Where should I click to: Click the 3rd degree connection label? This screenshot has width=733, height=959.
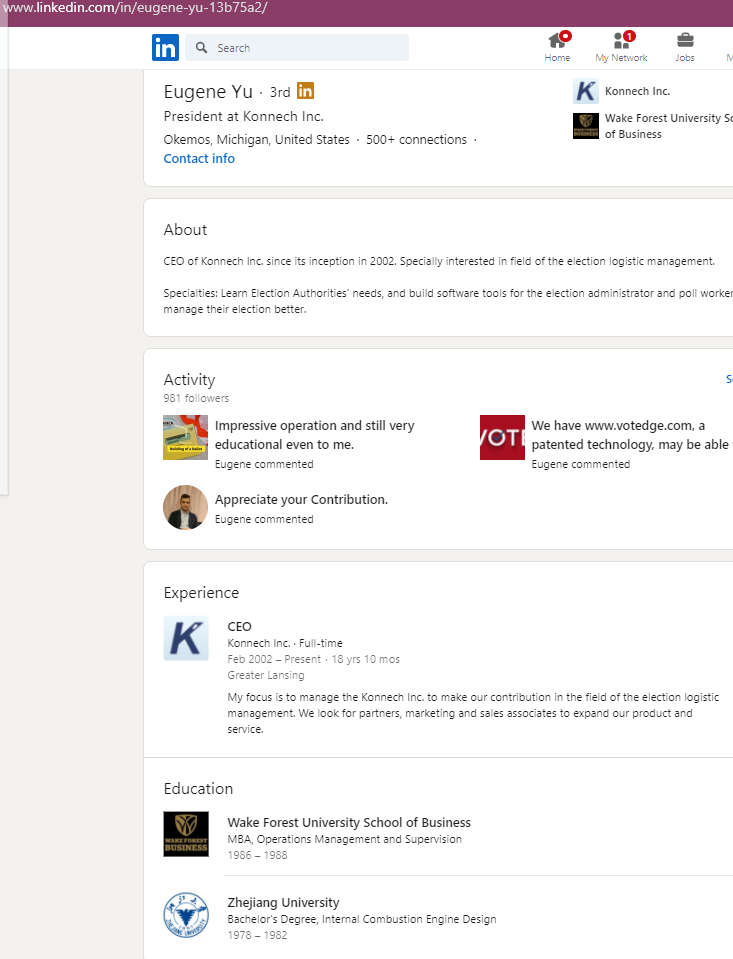click(280, 92)
